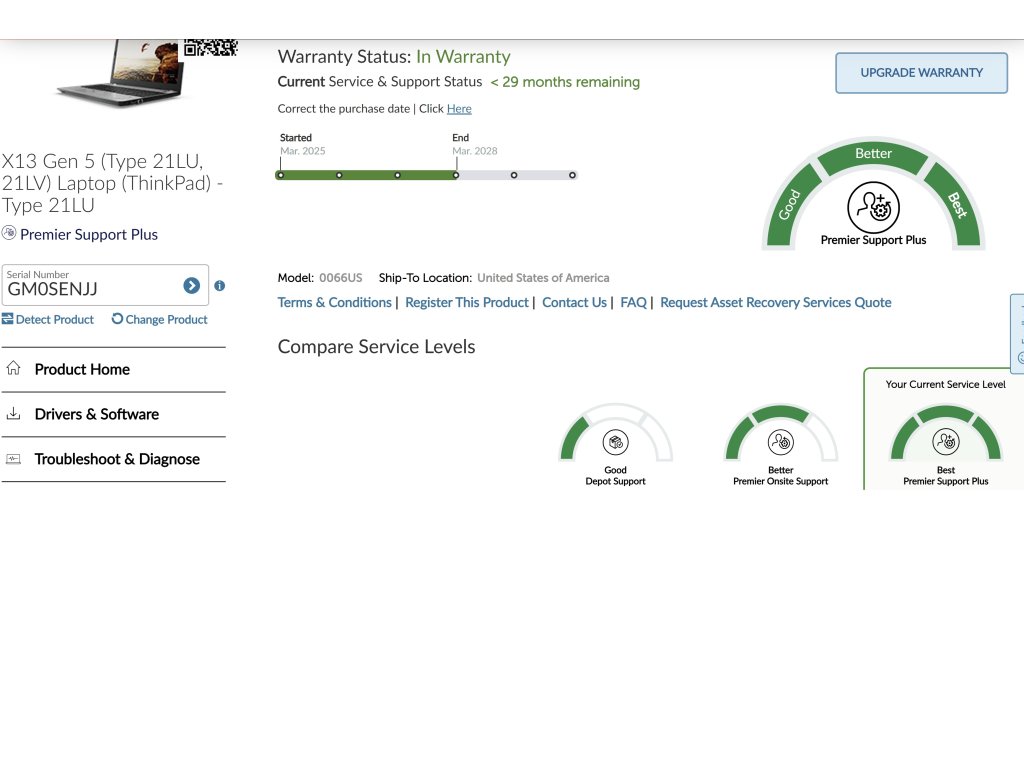Screen dimensions: 1024x768
Task: Click inside the Serial Number field
Action: [90, 289]
